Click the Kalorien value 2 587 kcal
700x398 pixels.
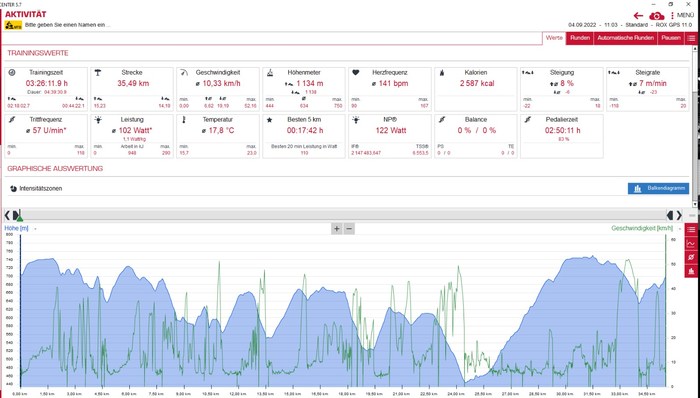click(x=477, y=83)
